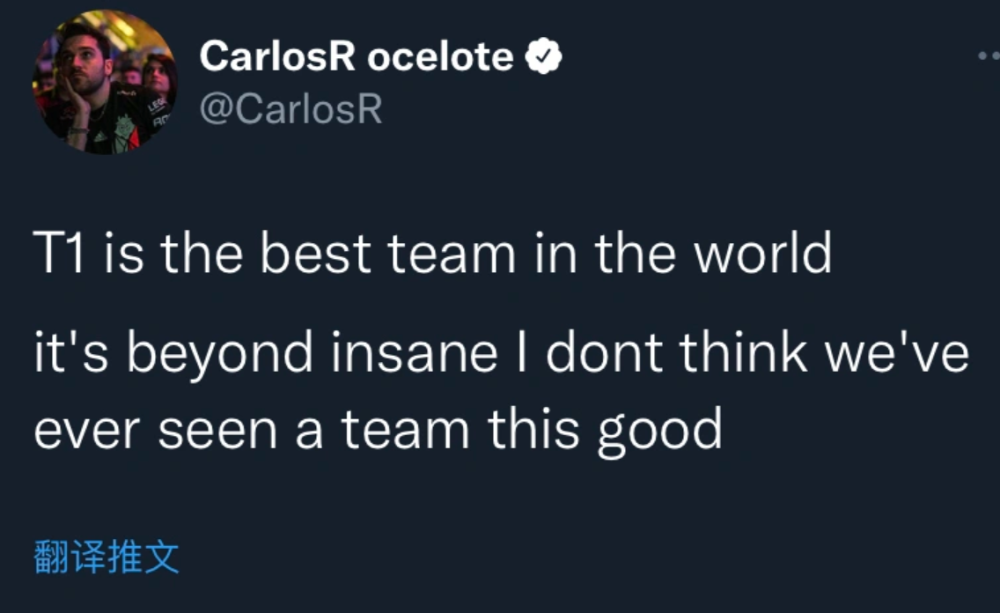
Task: Open the more options dots menu
Action: tap(988, 57)
